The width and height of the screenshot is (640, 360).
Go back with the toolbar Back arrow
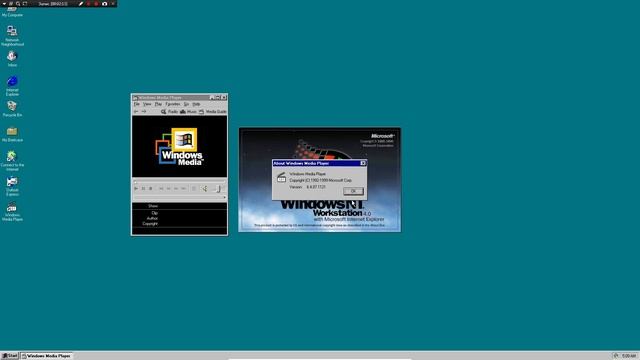(136, 111)
